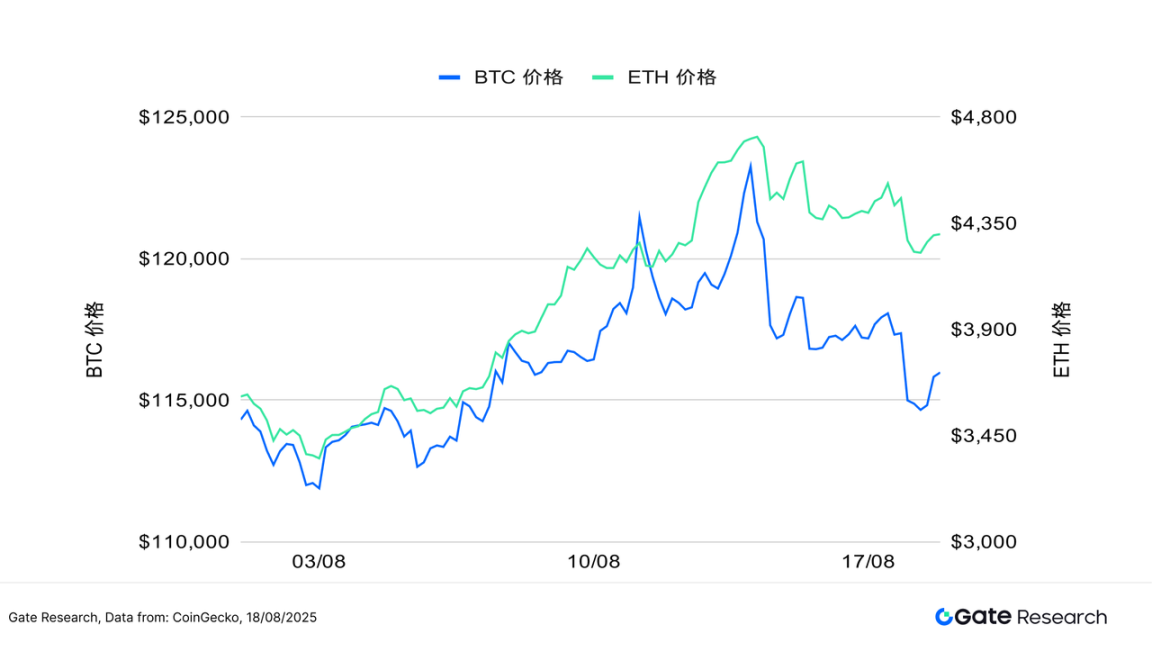Click the vertical BTC 价格 axis title

94,340
